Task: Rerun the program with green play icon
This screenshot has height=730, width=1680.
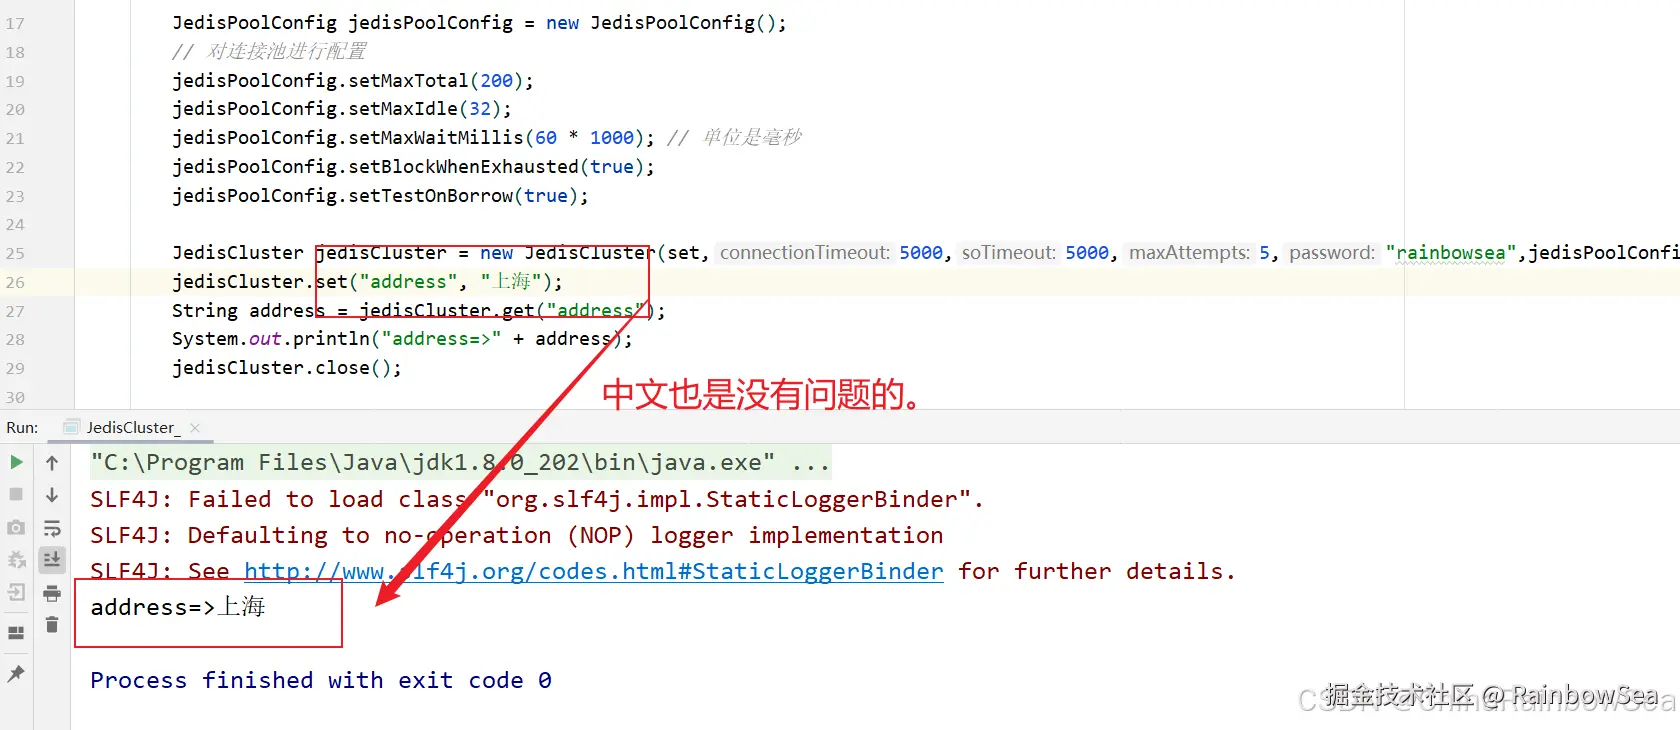Action: (x=16, y=462)
